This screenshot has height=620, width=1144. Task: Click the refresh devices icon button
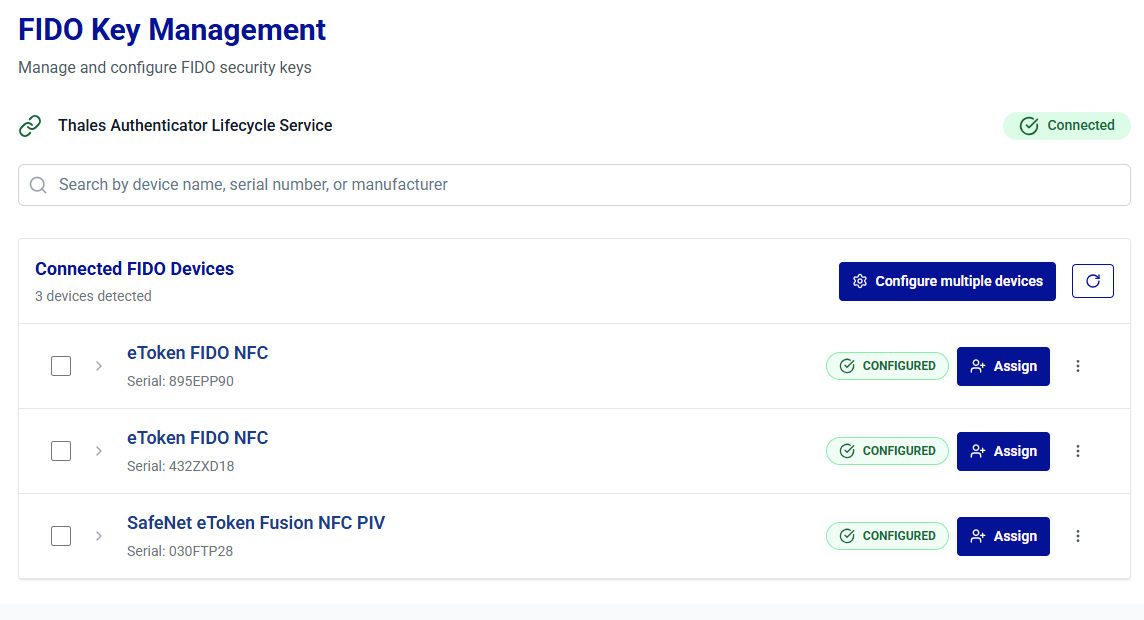(1092, 281)
